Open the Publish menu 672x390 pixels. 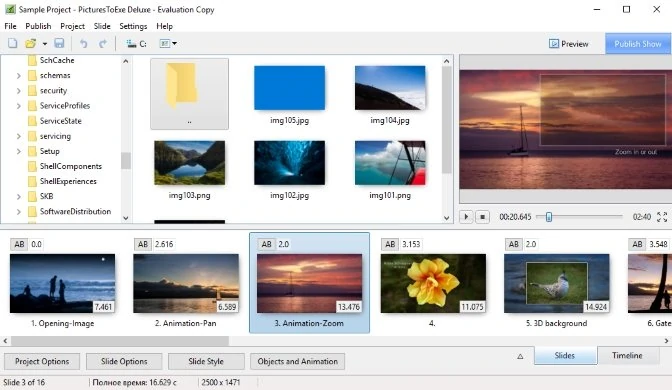(x=38, y=26)
